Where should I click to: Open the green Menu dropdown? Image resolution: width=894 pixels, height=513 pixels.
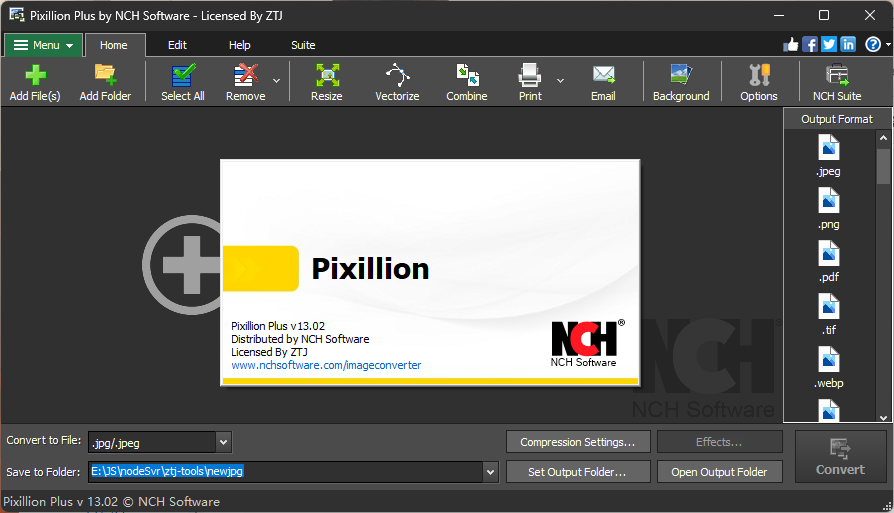pos(44,45)
